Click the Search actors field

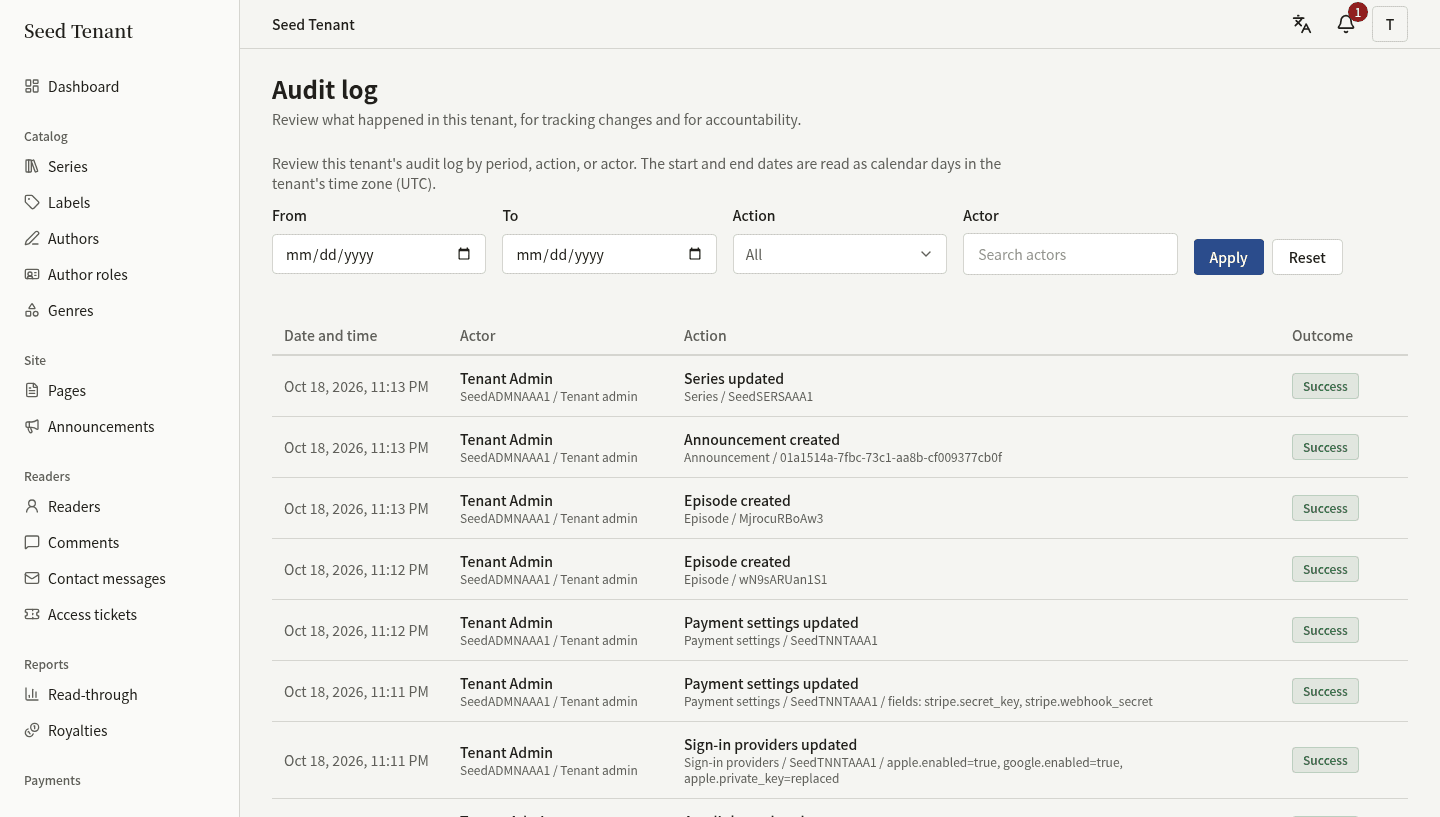[1070, 254]
